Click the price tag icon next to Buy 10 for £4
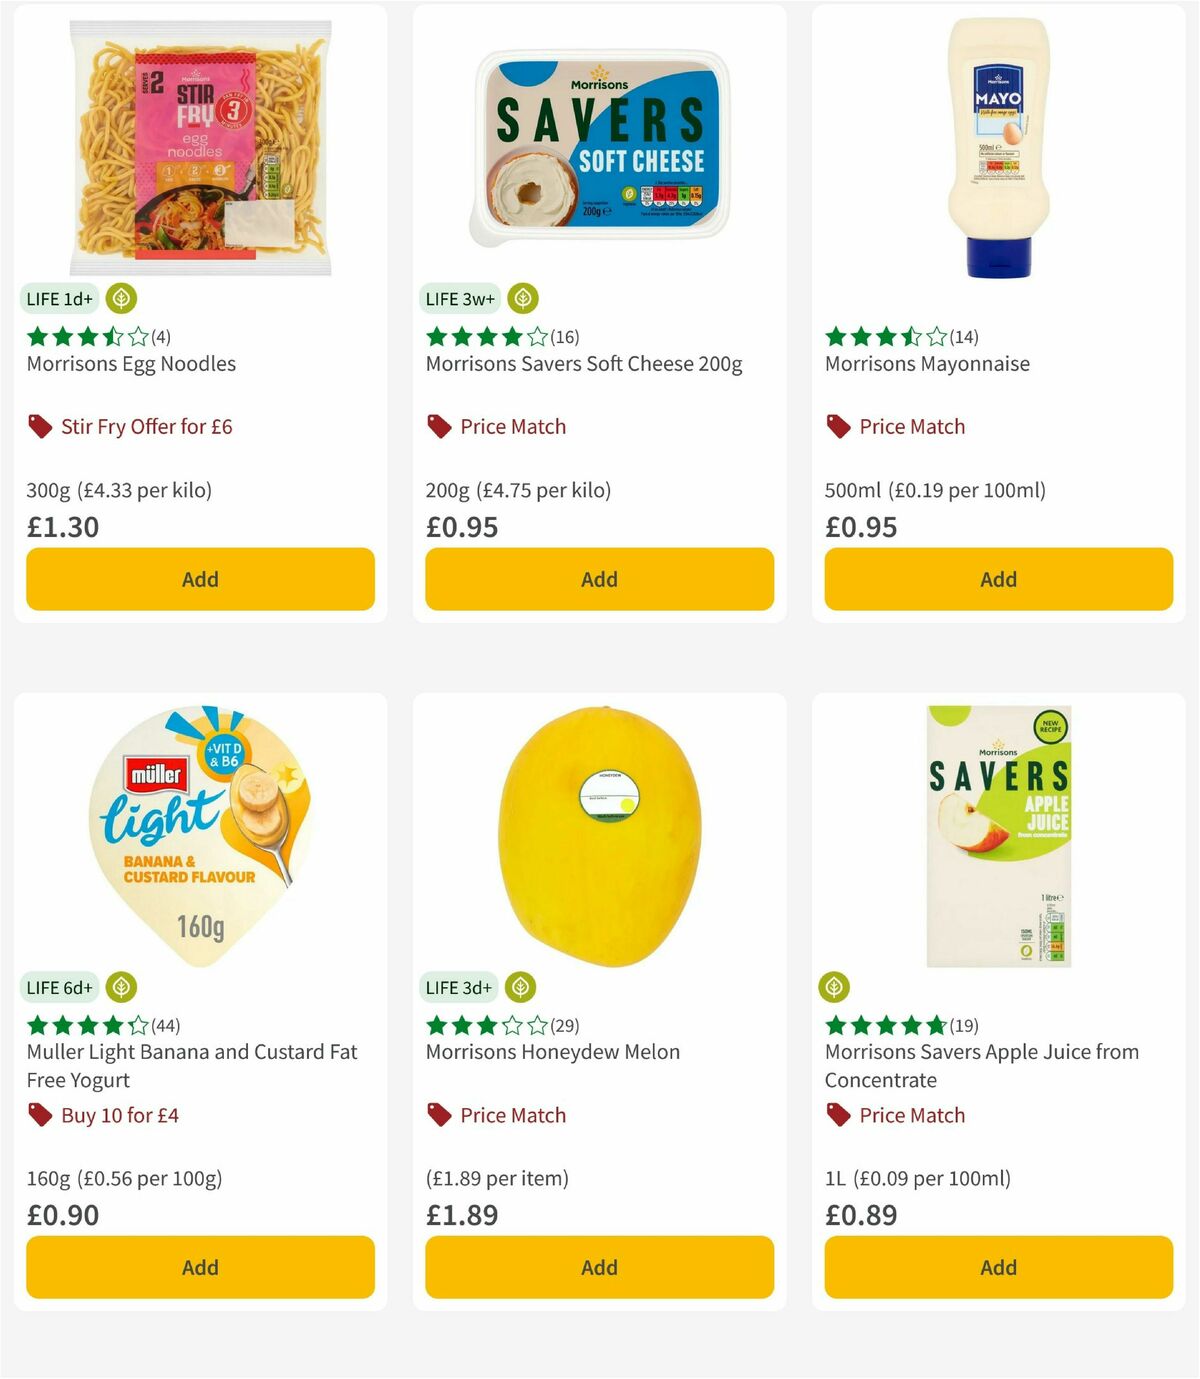Viewport: 1200px width, 1379px height. 39,1114
